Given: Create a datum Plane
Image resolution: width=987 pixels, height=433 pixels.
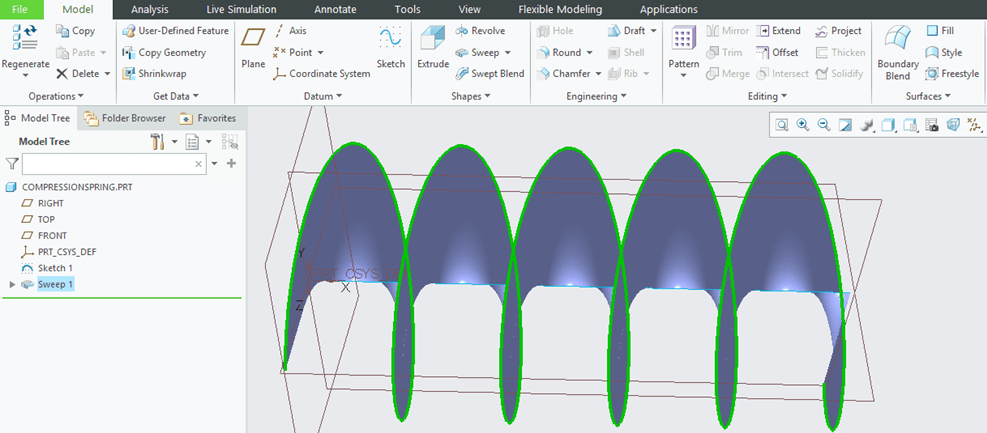Looking at the screenshot, I should coord(254,48).
